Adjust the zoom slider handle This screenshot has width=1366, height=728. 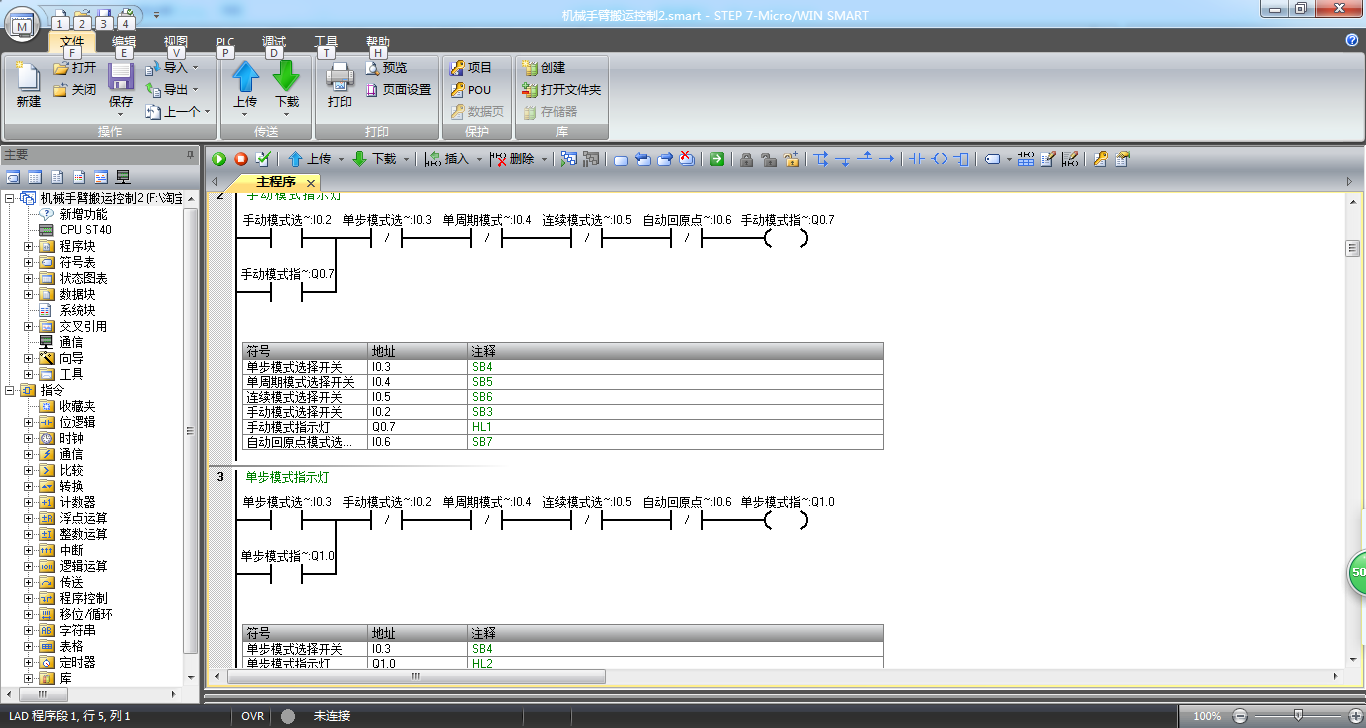point(1298,716)
